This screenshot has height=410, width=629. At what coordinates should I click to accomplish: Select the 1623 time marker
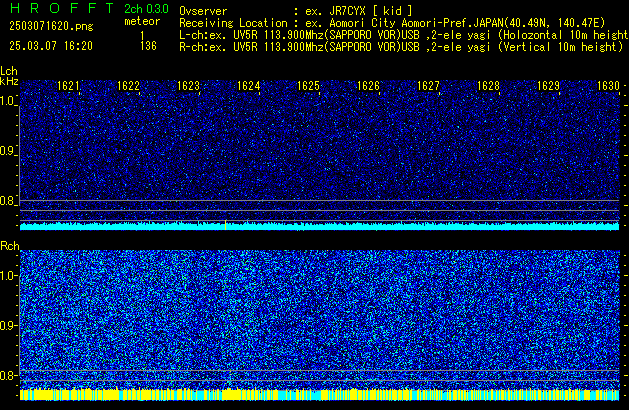tap(188, 86)
